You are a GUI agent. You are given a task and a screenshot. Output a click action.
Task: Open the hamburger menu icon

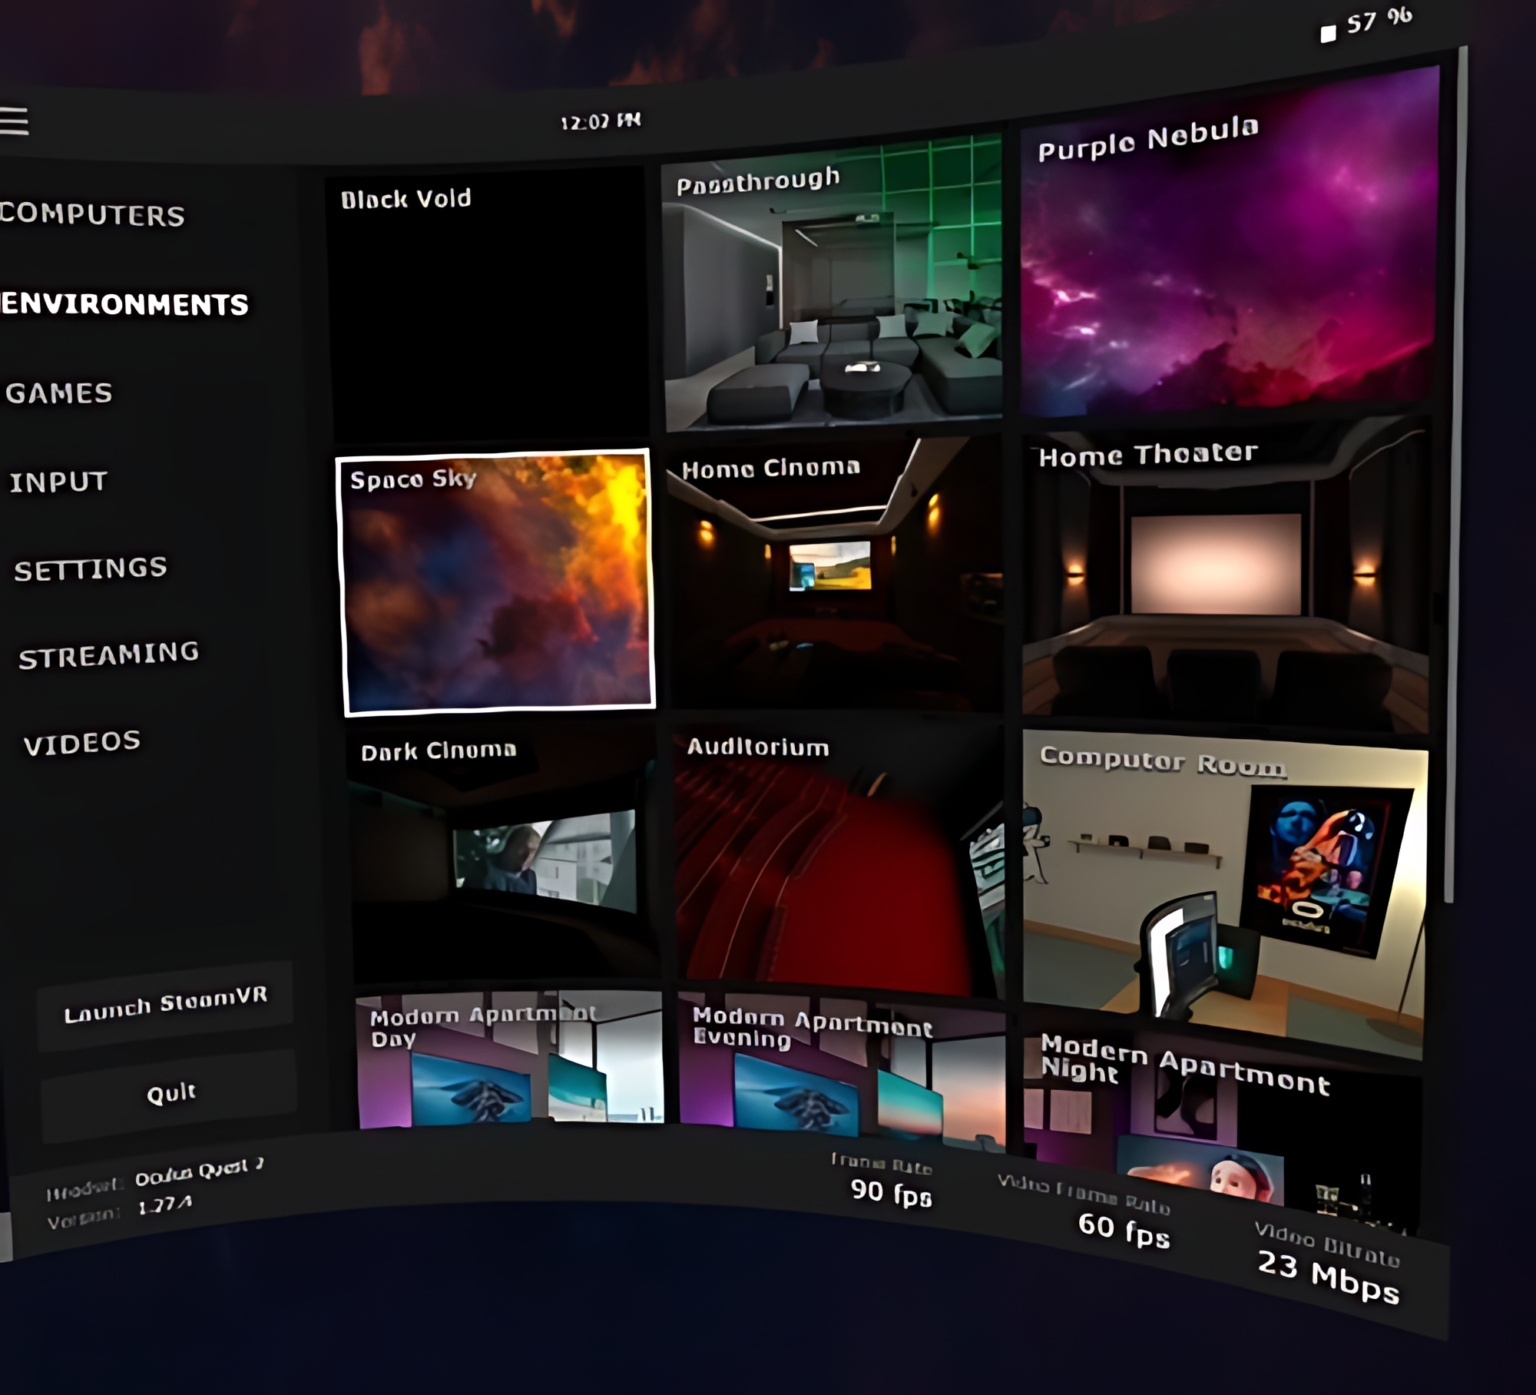point(14,121)
